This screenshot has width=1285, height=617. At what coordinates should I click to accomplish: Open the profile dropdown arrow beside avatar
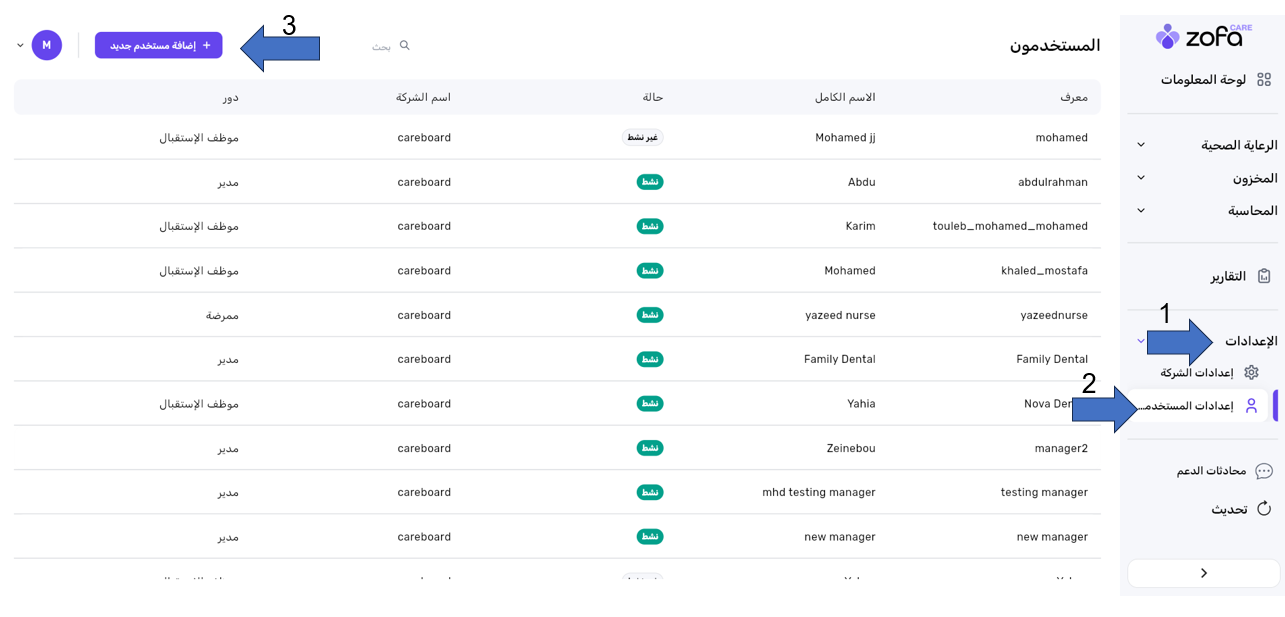[x=20, y=45]
